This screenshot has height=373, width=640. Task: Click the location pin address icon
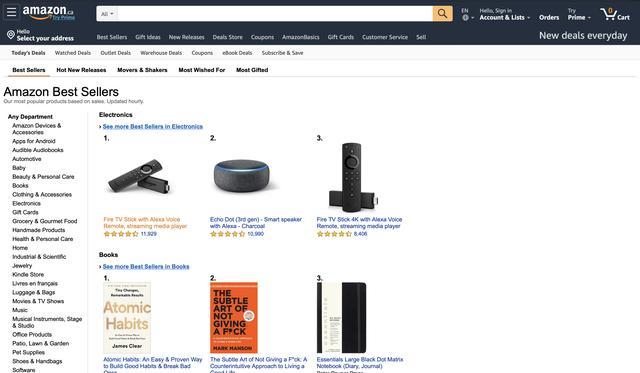(x=11, y=35)
